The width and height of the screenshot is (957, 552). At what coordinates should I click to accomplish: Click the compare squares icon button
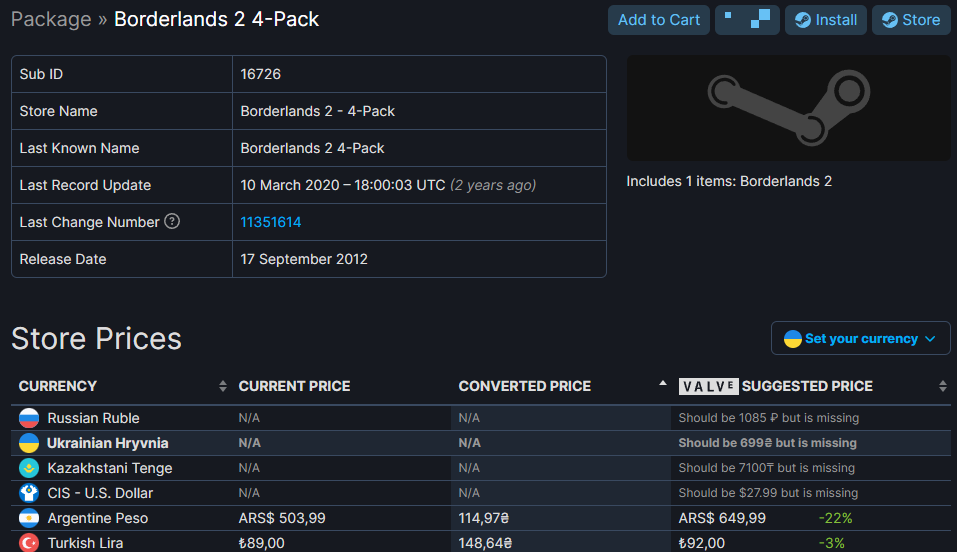pos(747,20)
